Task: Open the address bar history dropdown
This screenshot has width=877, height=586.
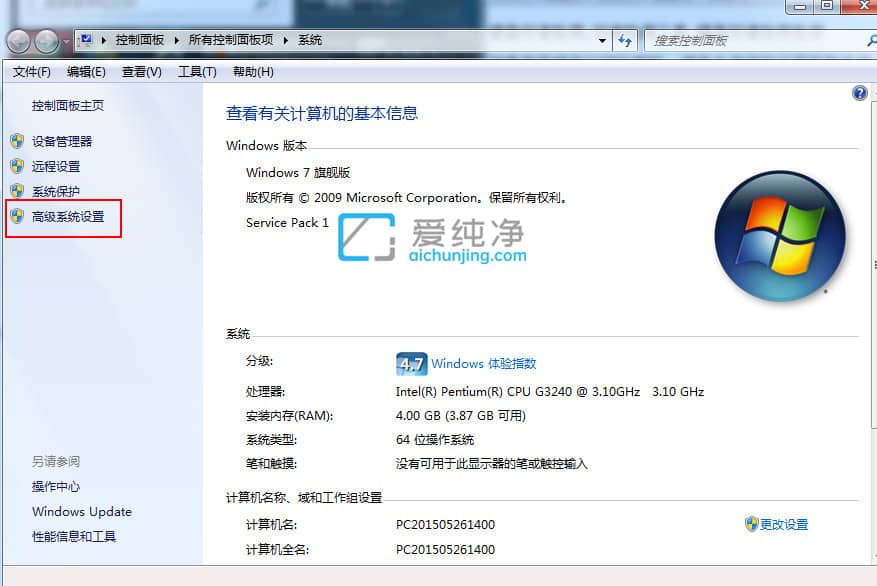Action: tap(601, 41)
